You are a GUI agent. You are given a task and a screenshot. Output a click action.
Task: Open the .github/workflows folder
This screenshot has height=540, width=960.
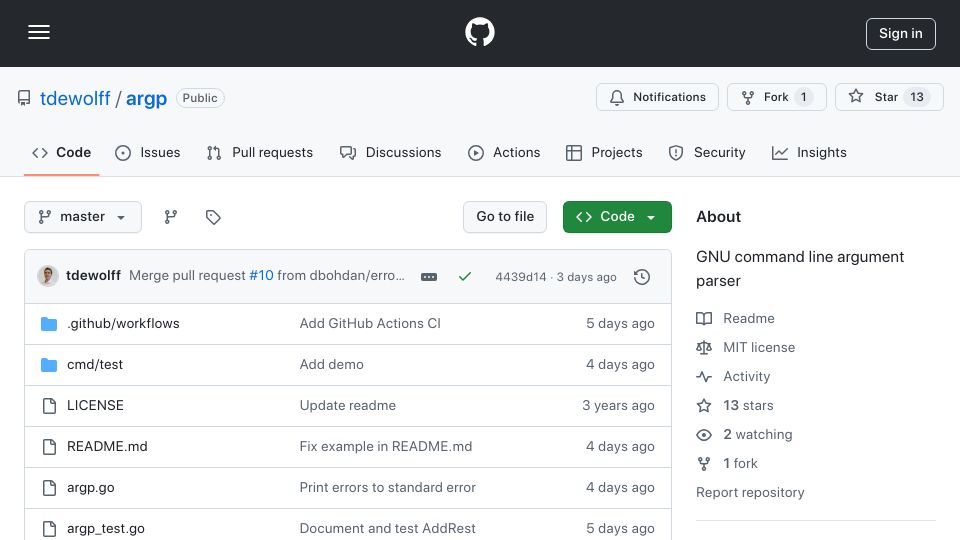(123, 323)
